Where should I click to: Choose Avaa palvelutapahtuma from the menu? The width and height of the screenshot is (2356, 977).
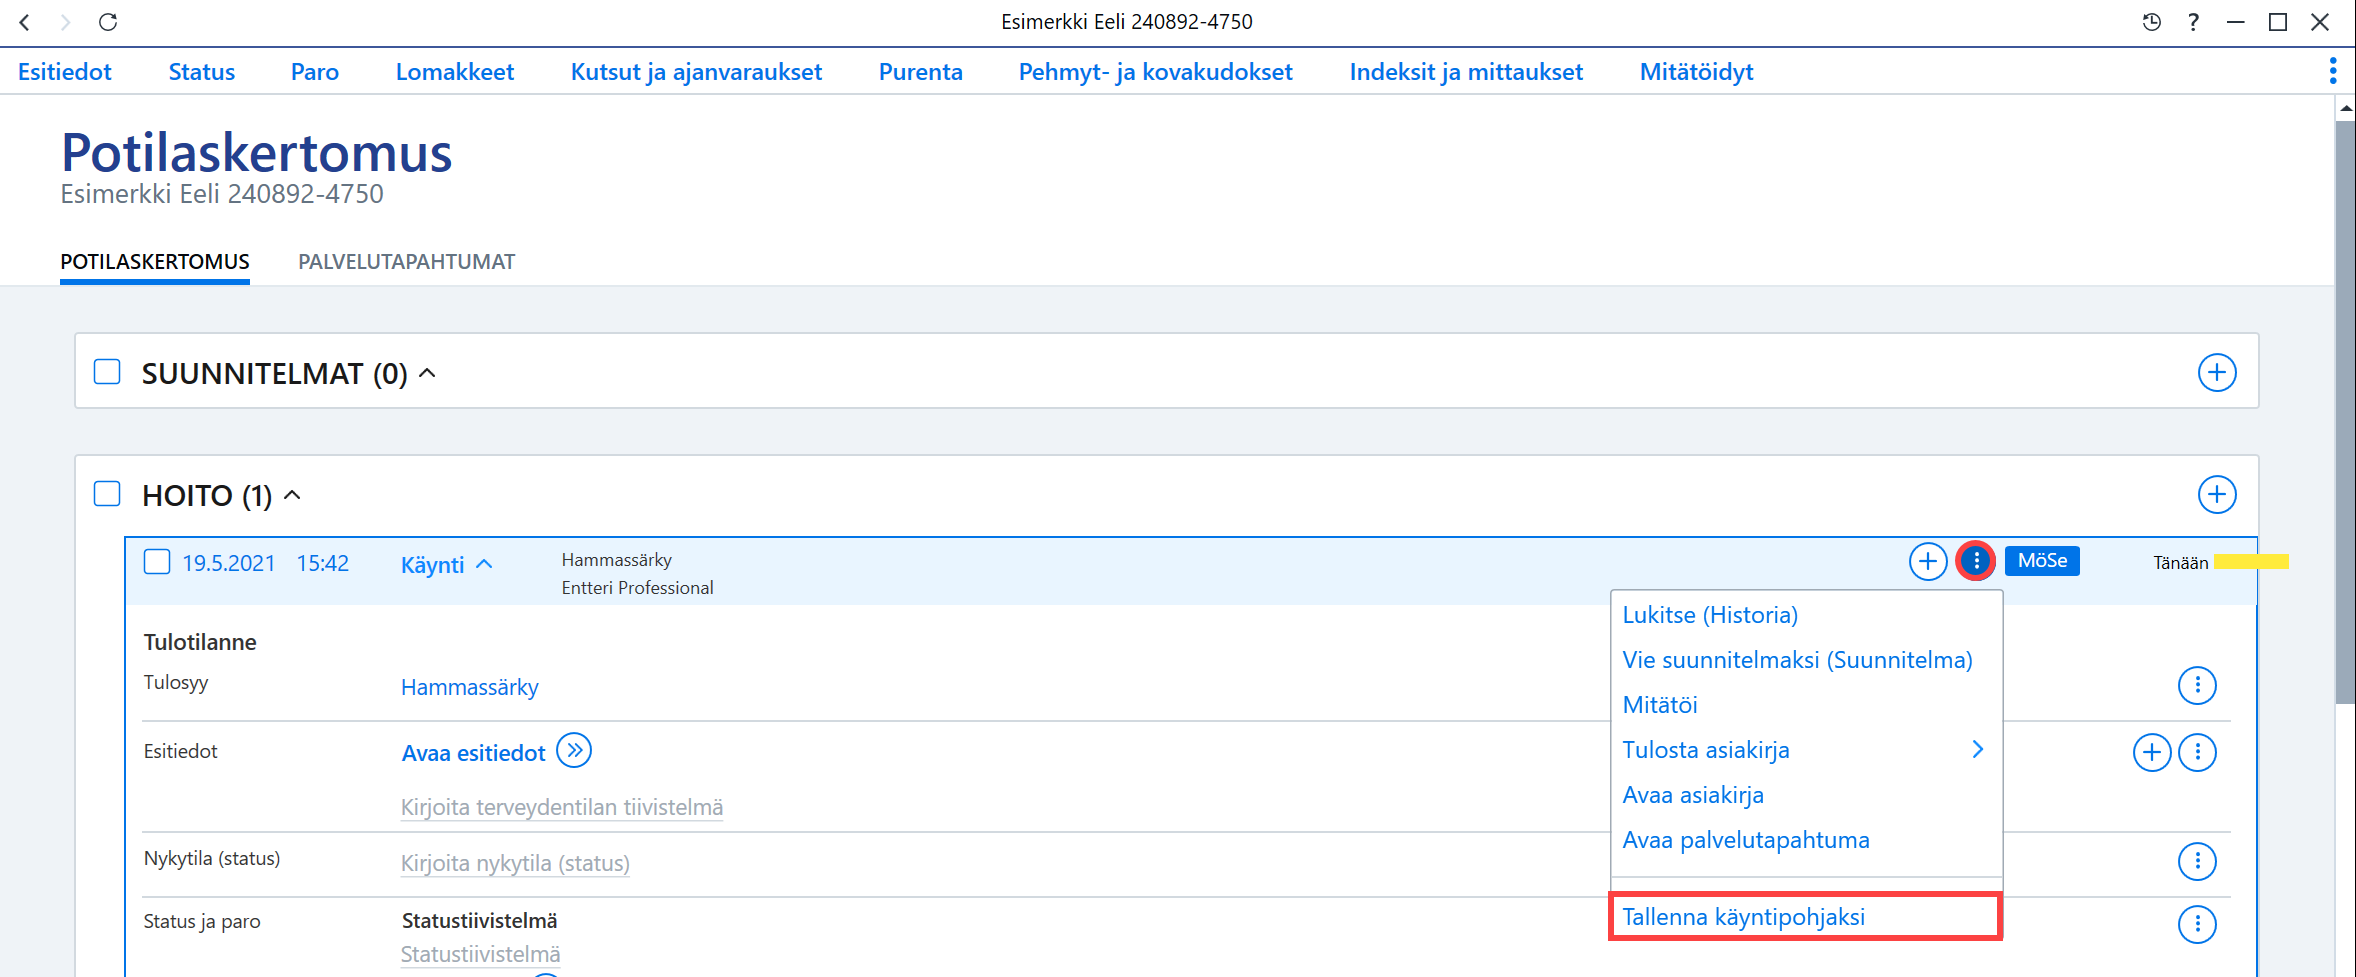pyautogui.click(x=1746, y=840)
